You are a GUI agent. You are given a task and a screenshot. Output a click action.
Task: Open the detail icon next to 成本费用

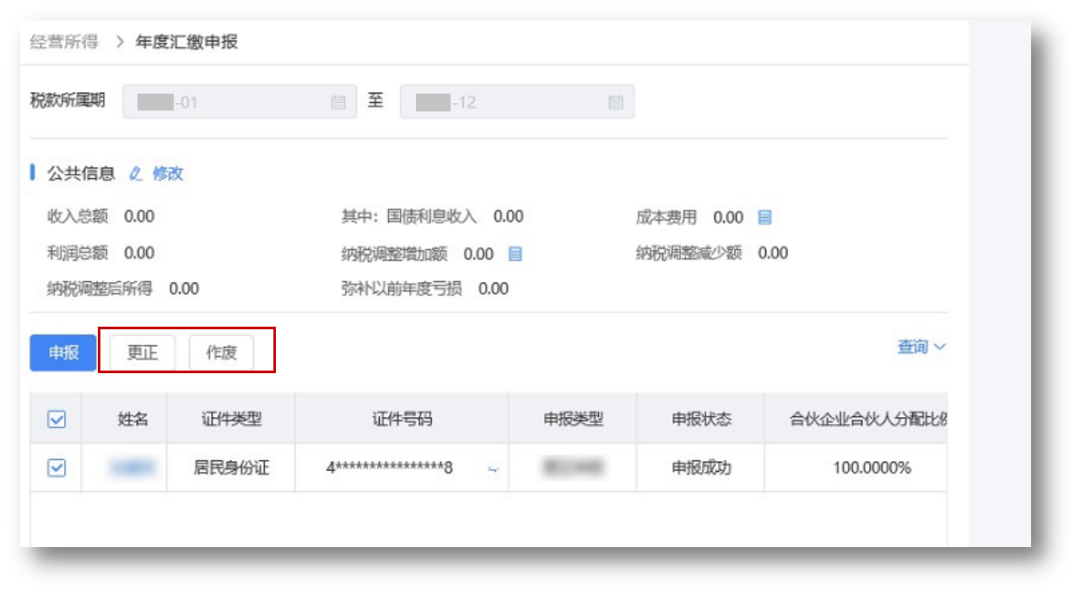pyautogui.click(x=765, y=218)
